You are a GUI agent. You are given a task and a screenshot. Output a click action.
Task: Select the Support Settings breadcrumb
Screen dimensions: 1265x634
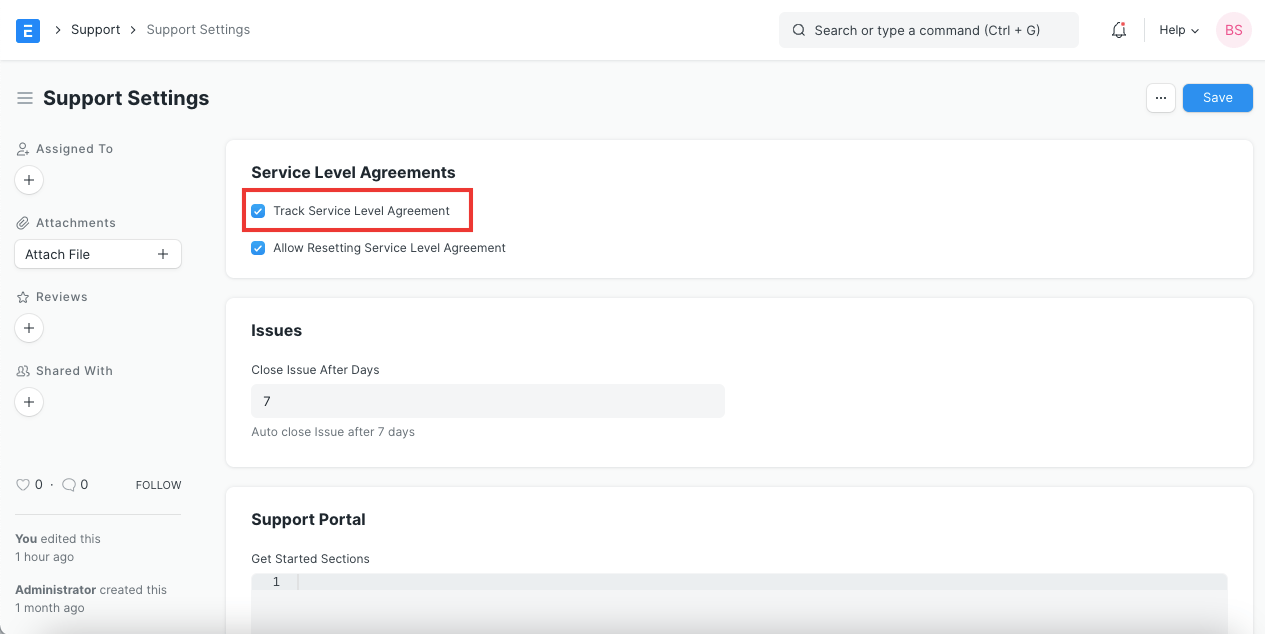coord(198,29)
